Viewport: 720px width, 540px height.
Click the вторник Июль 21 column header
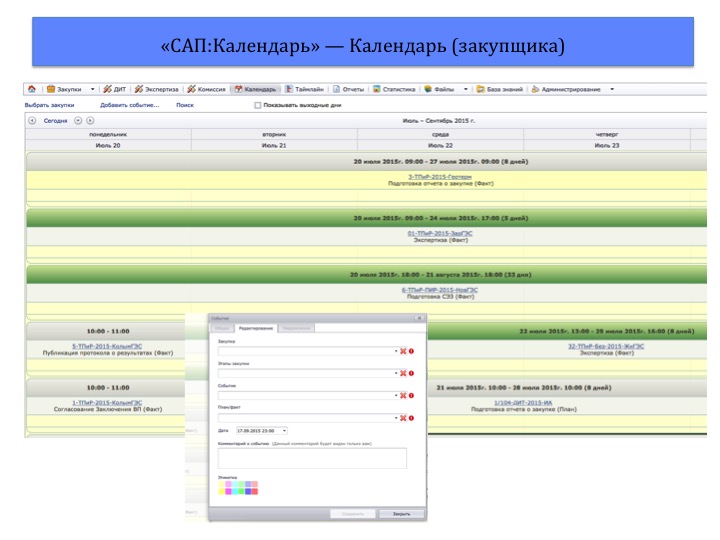(x=274, y=140)
